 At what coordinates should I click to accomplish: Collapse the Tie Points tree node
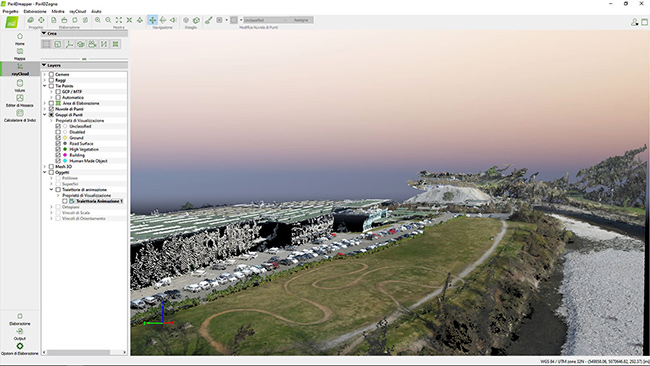point(45,86)
